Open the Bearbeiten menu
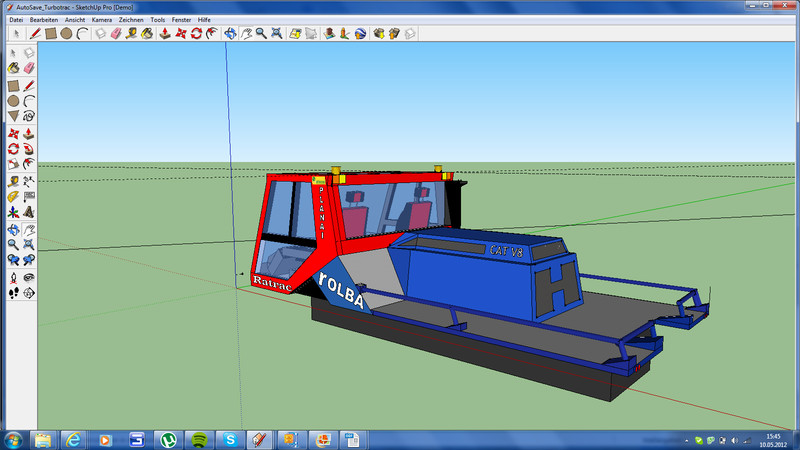 (44, 20)
